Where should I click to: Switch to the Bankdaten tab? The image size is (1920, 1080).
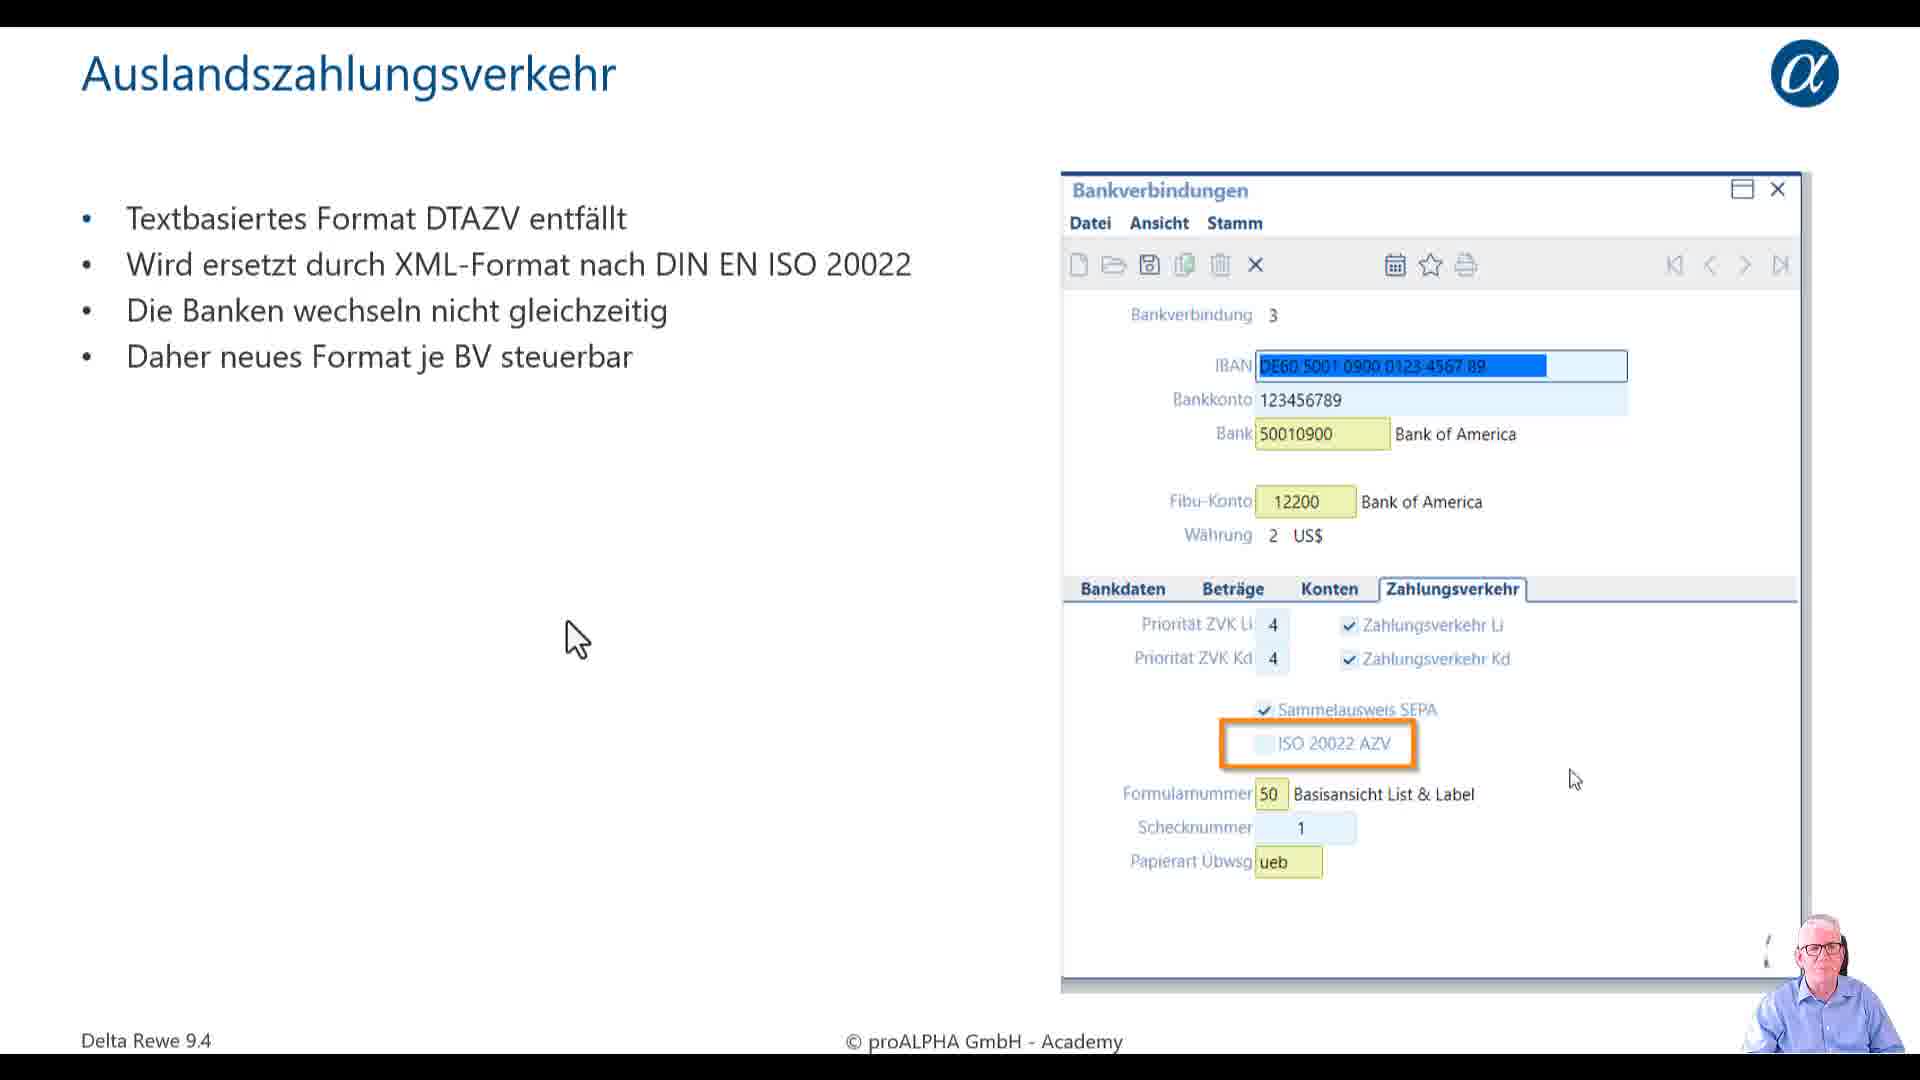click(1122, 588)
